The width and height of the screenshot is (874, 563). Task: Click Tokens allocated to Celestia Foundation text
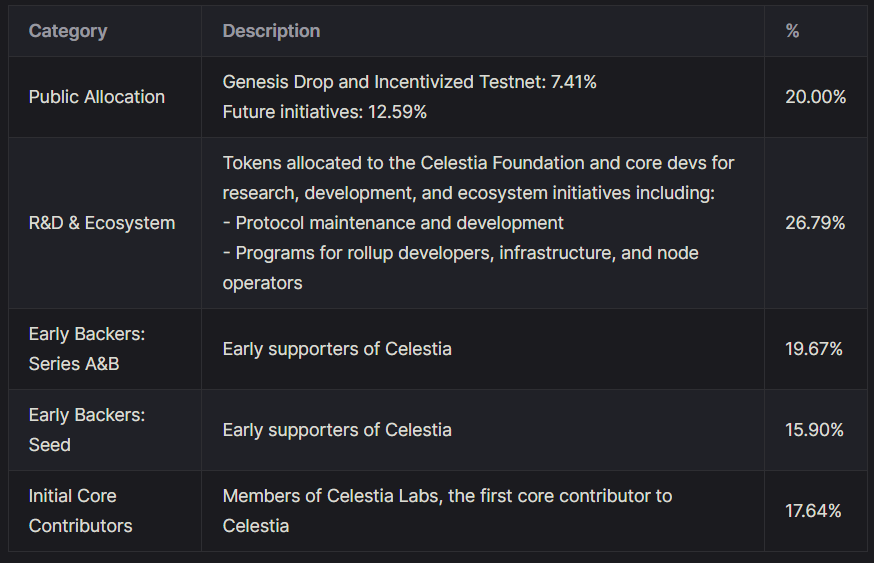coord(478,162)
